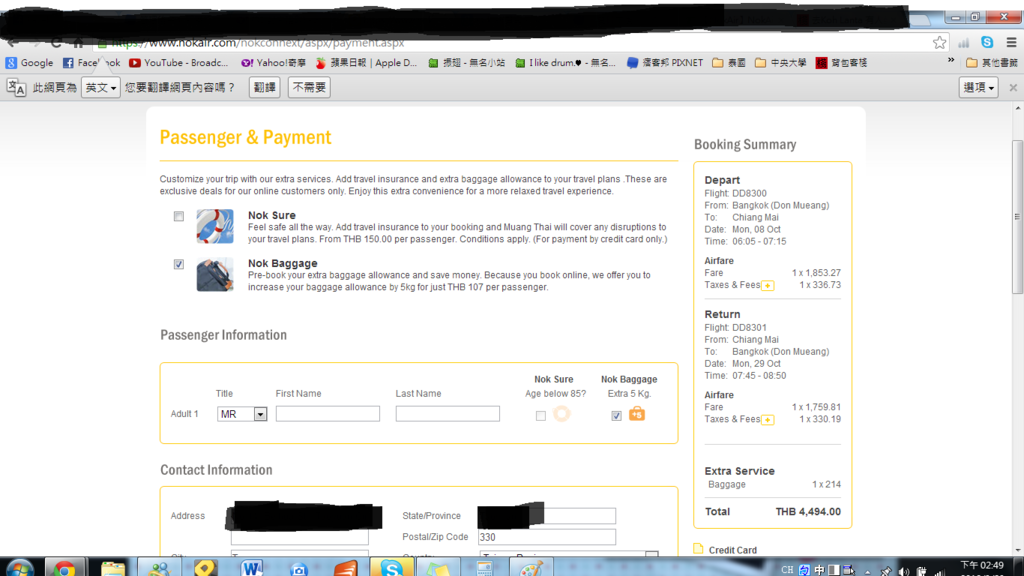This screenshot has height=576, width=1024.
Task: Open Paint from the taskbar
Action: click(531, 568)
